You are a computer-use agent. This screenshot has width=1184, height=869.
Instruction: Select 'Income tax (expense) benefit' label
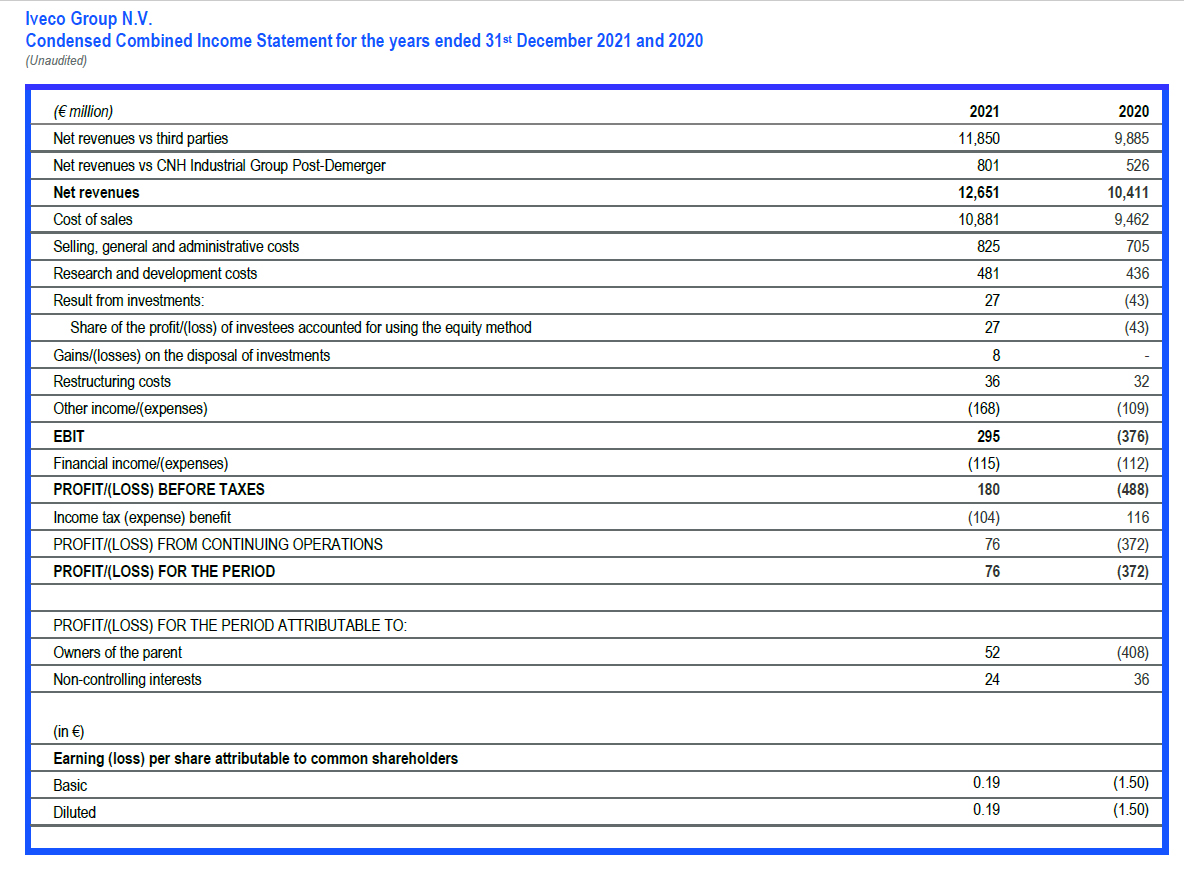(142, 518)
